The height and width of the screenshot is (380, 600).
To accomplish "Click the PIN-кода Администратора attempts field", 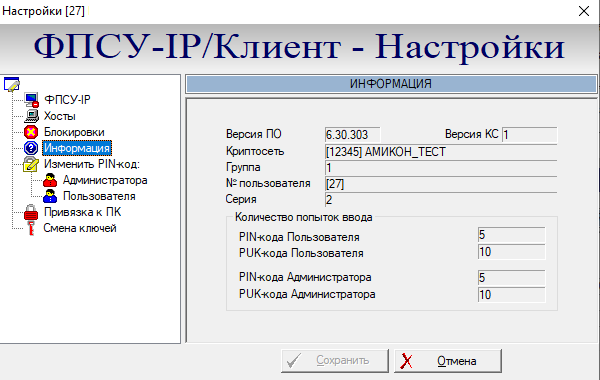I will [x=512, y=277].
